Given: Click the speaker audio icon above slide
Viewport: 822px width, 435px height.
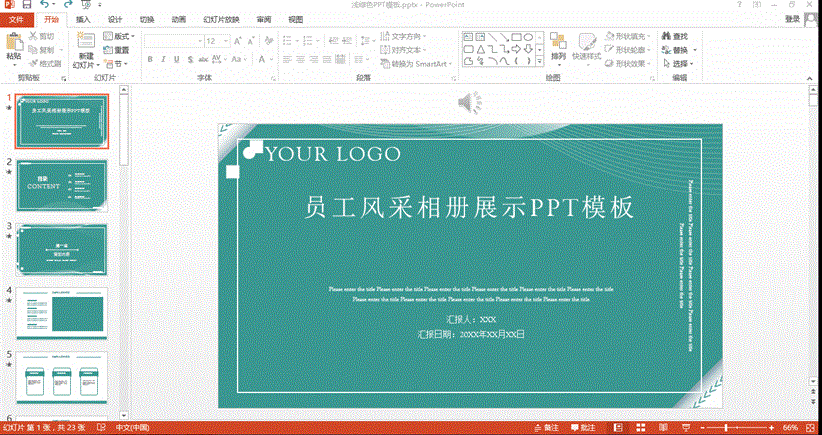Looking at the screenshot, I should tap(469, 101).
